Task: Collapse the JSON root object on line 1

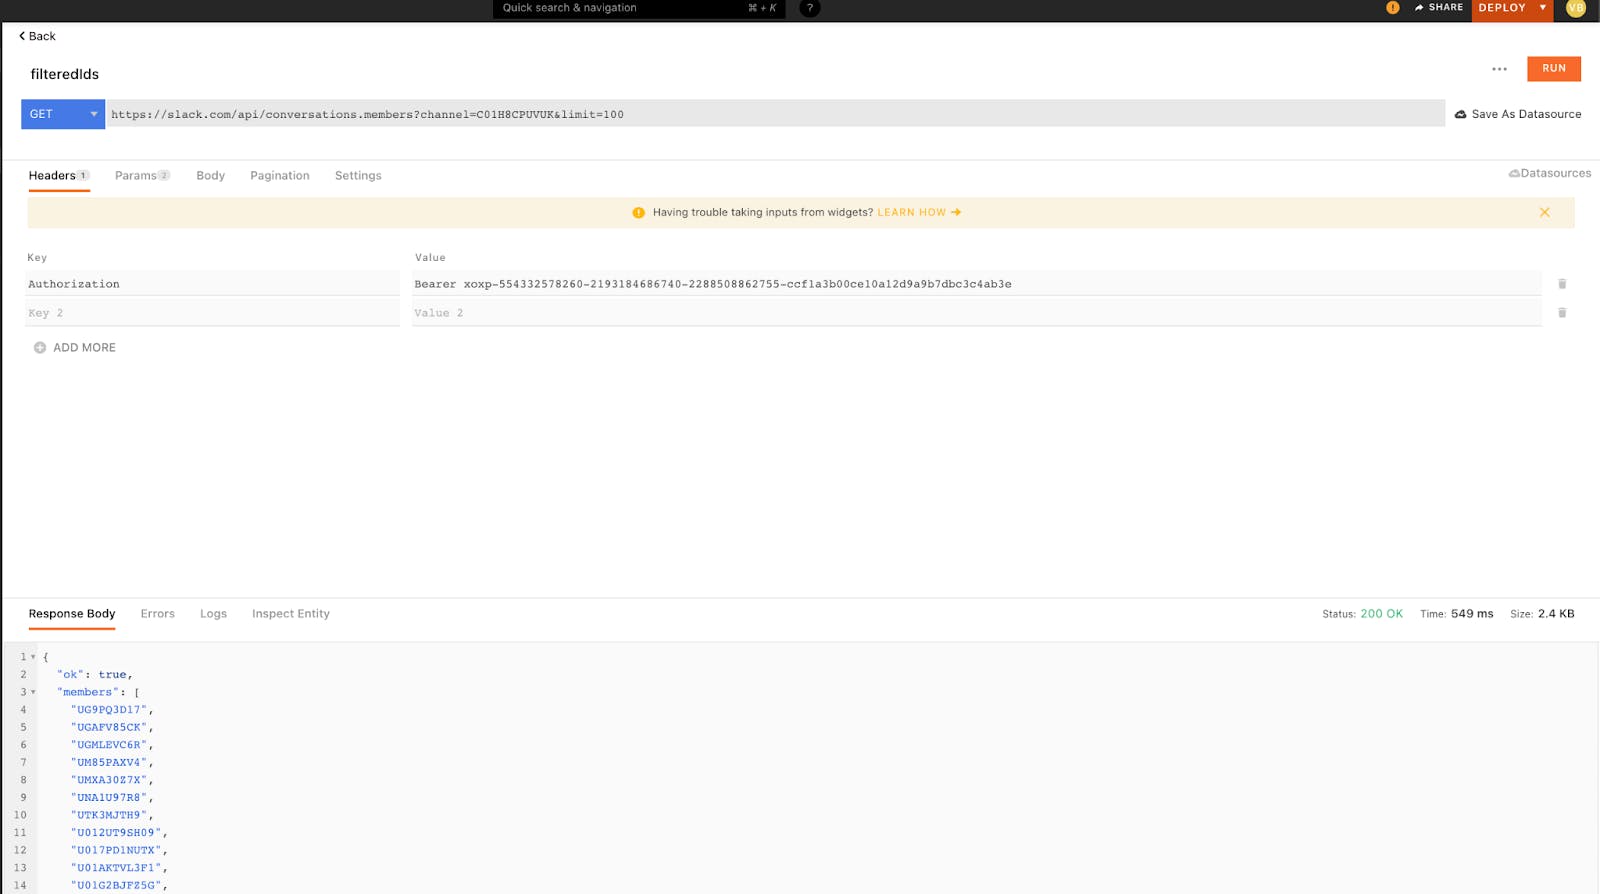Action: (33, 657)
